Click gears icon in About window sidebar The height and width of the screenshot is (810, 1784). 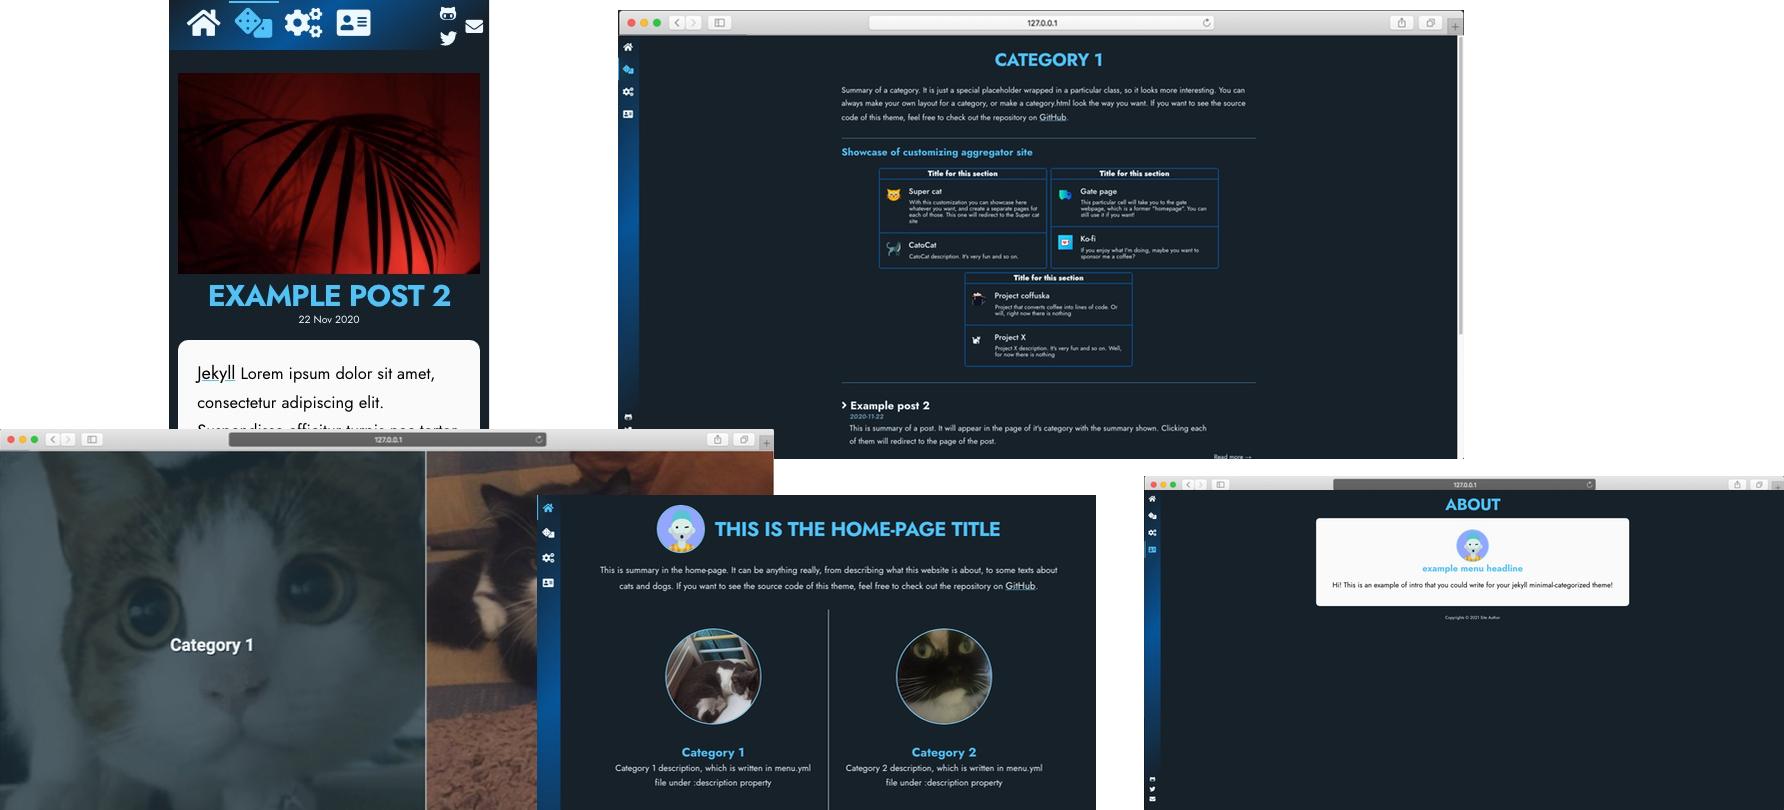(x=1152, y=533)
